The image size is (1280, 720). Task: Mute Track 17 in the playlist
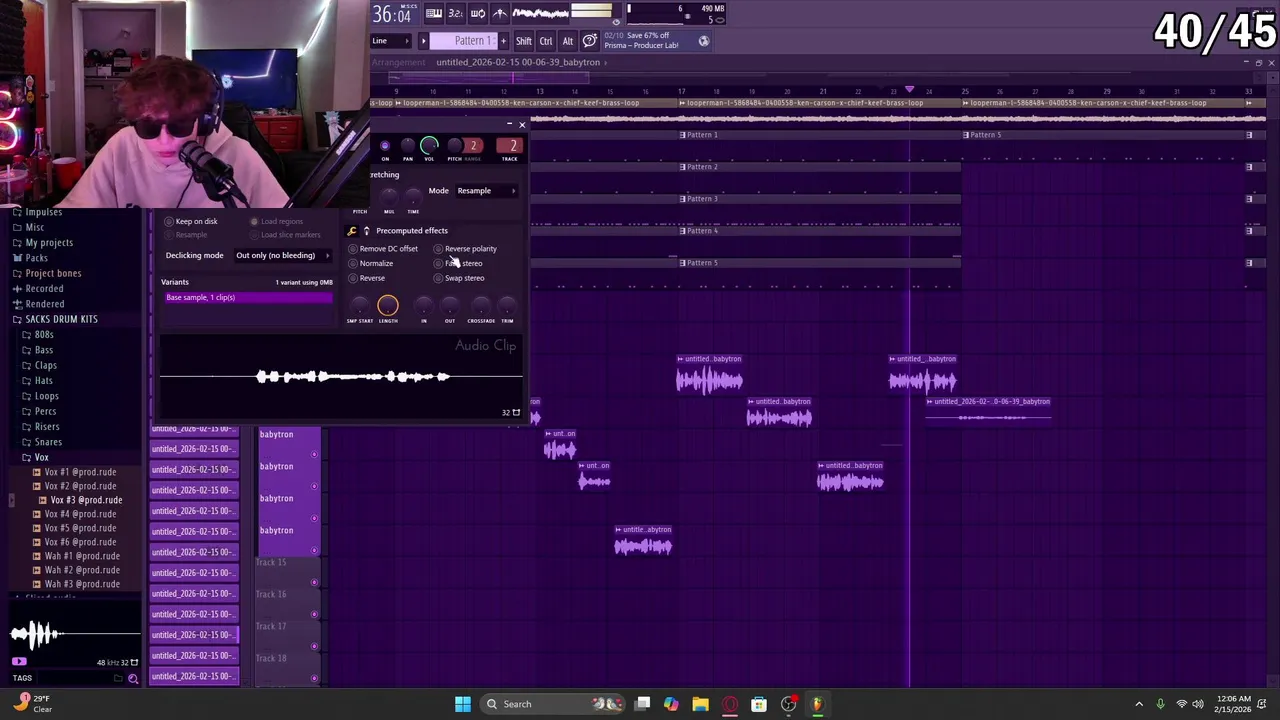tap(315, 646)
